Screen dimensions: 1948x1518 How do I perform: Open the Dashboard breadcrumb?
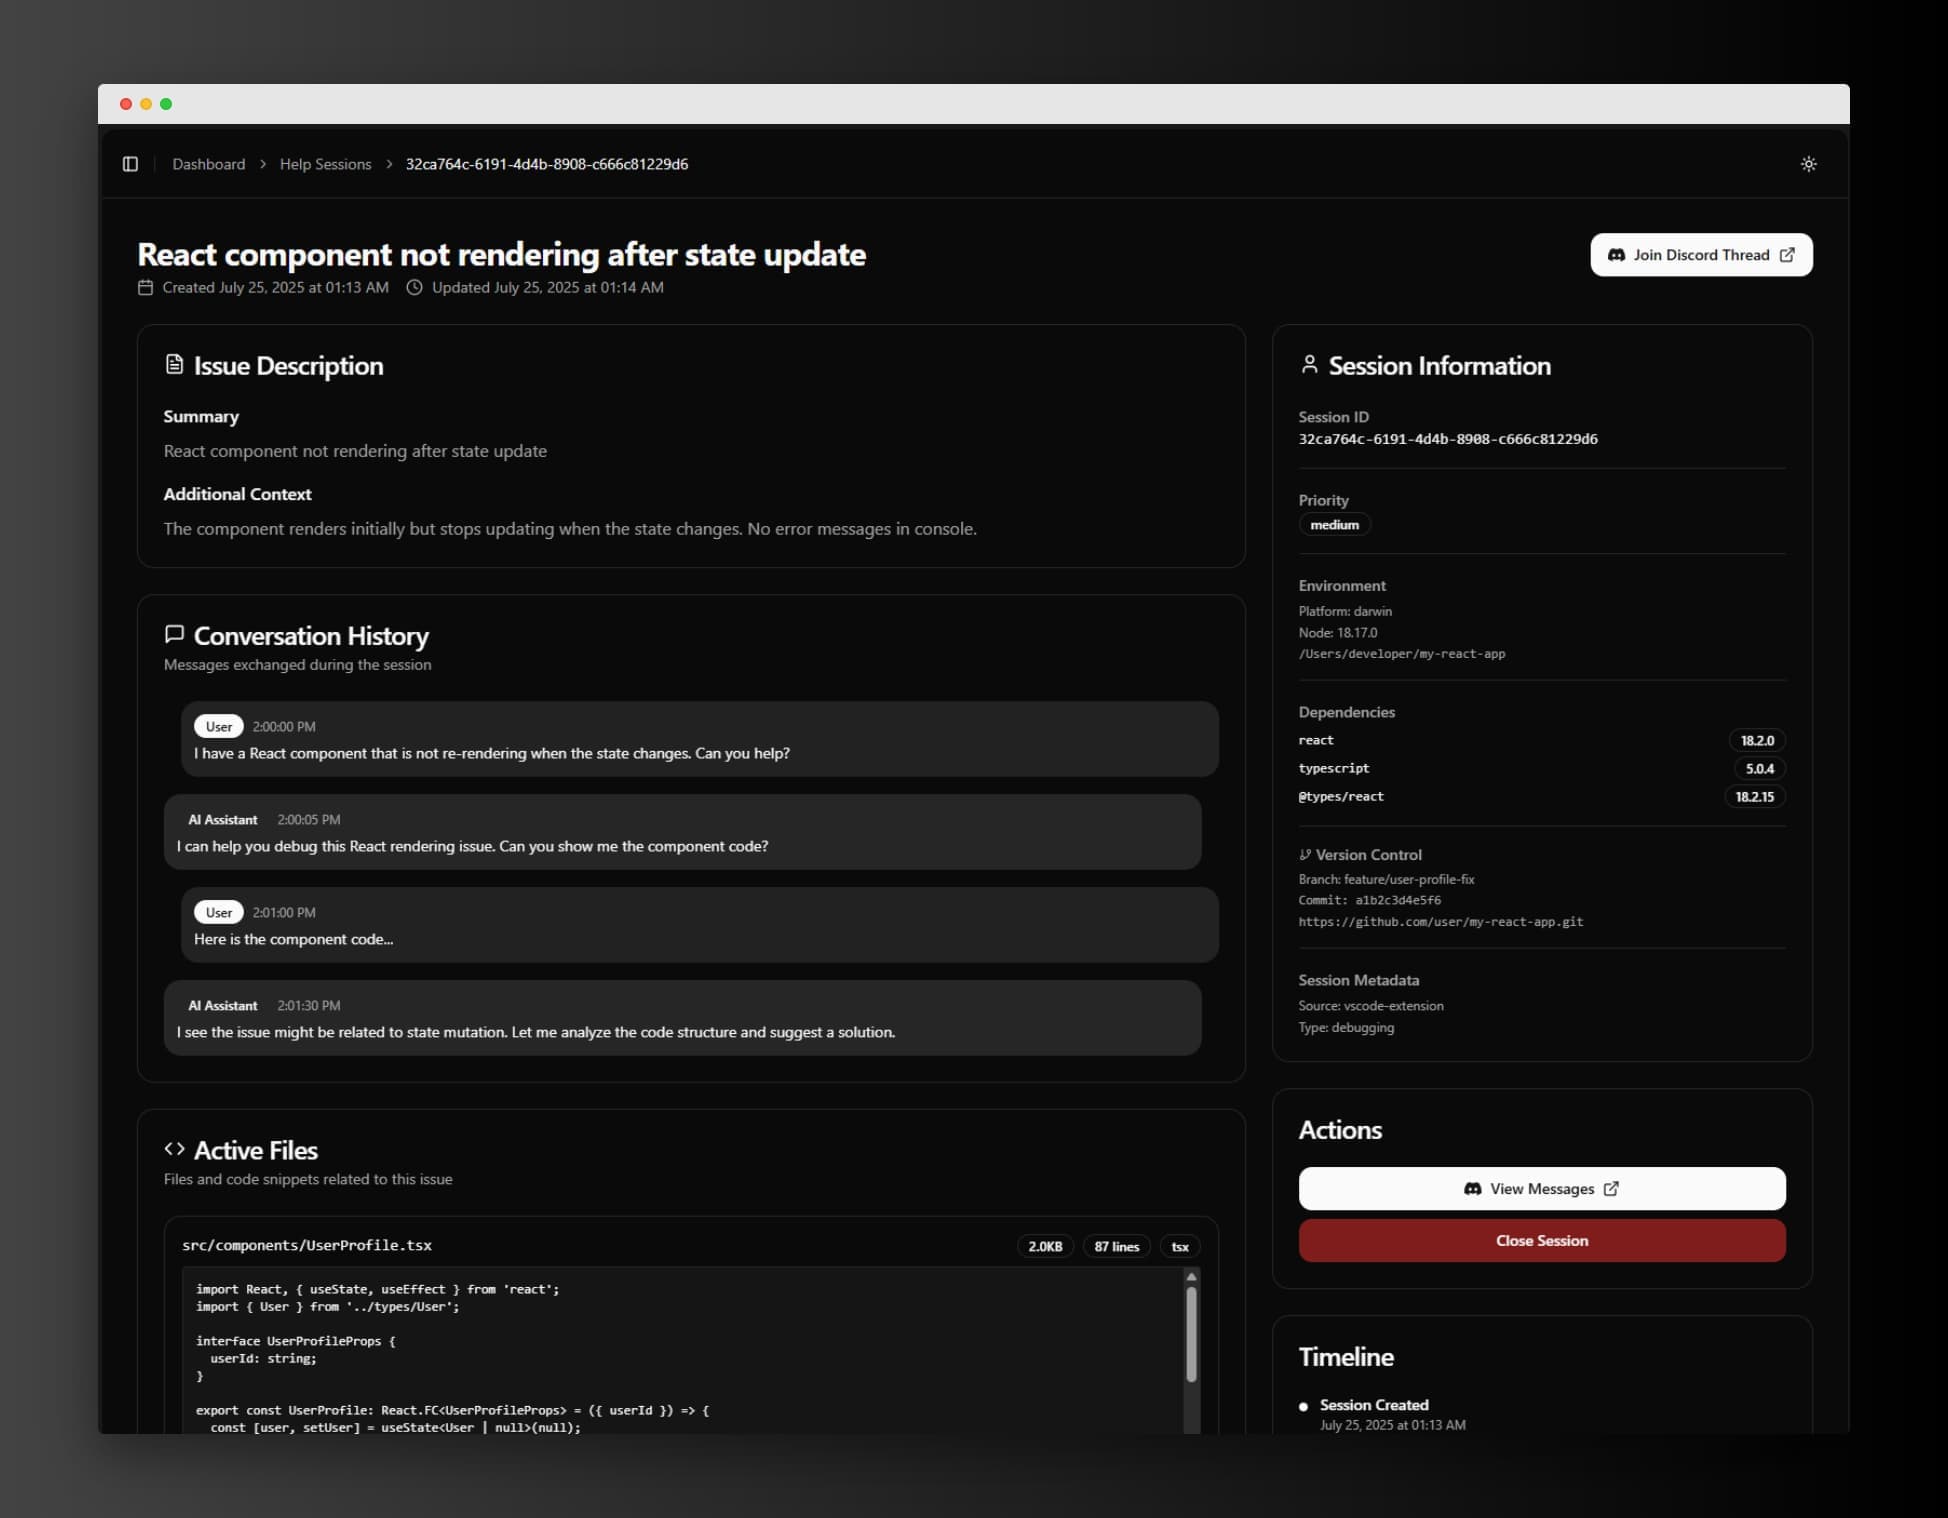point(208,164)
